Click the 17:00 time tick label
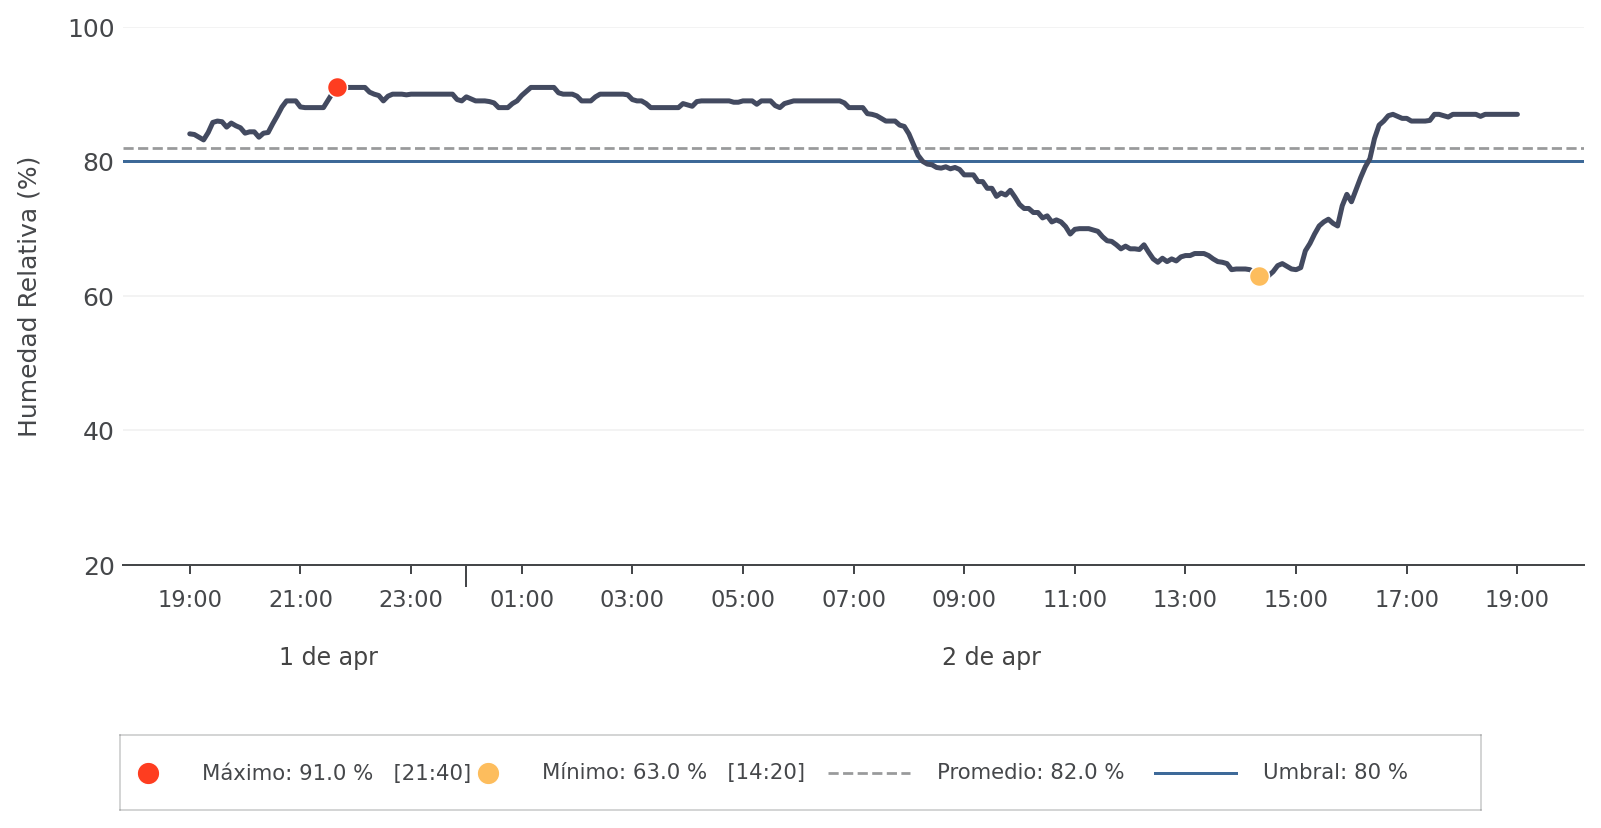Screen dimensions: 1601x828 (1406, 600)
